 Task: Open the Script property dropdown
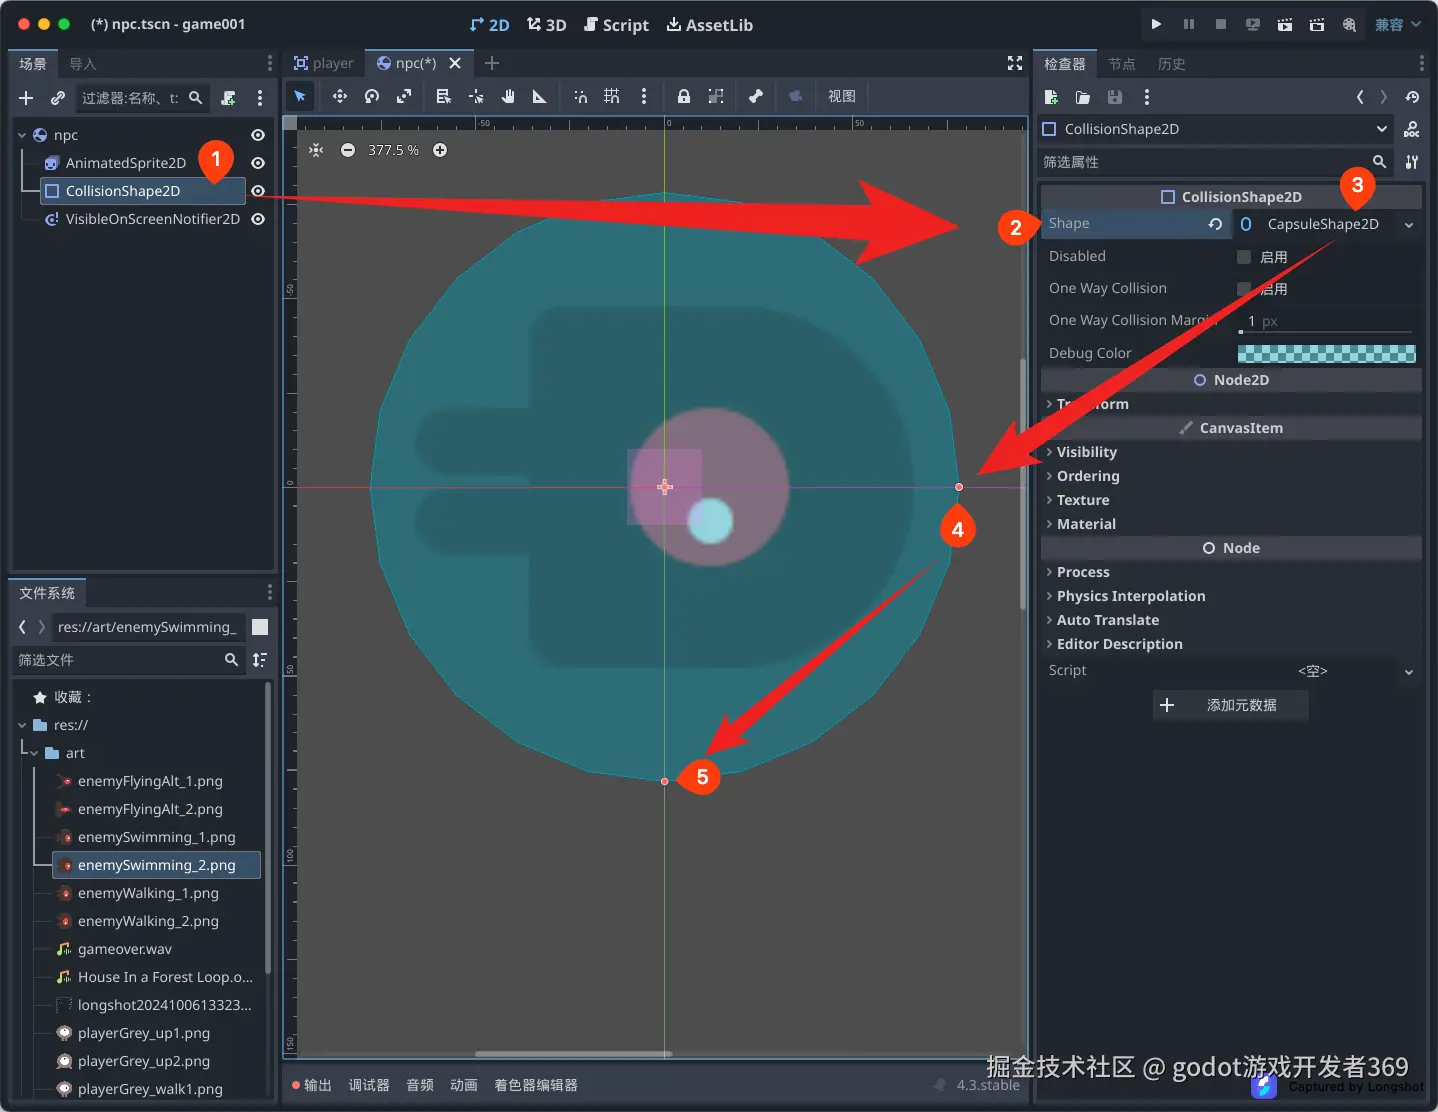coord(1409,672)
